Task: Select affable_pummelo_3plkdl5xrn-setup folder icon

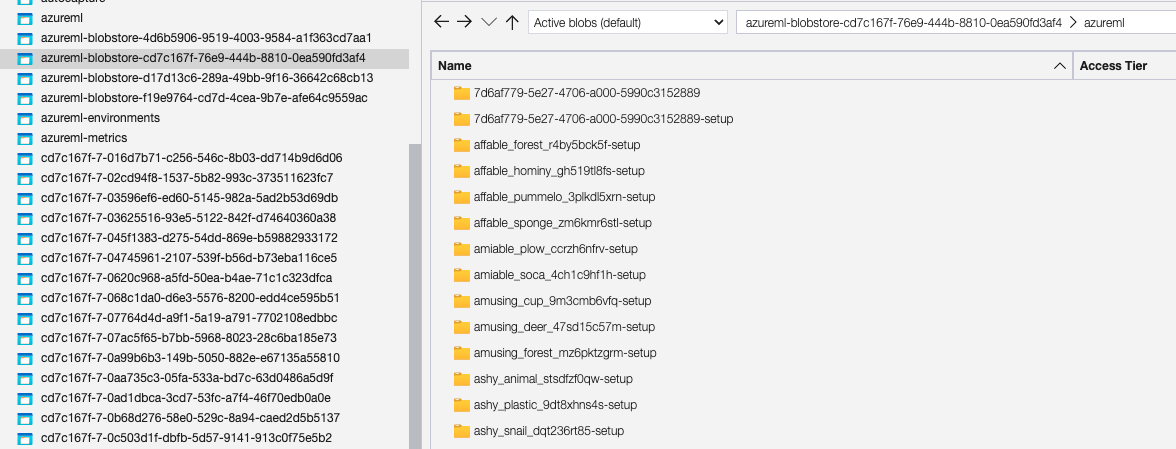Action: (x=461, y=197)
